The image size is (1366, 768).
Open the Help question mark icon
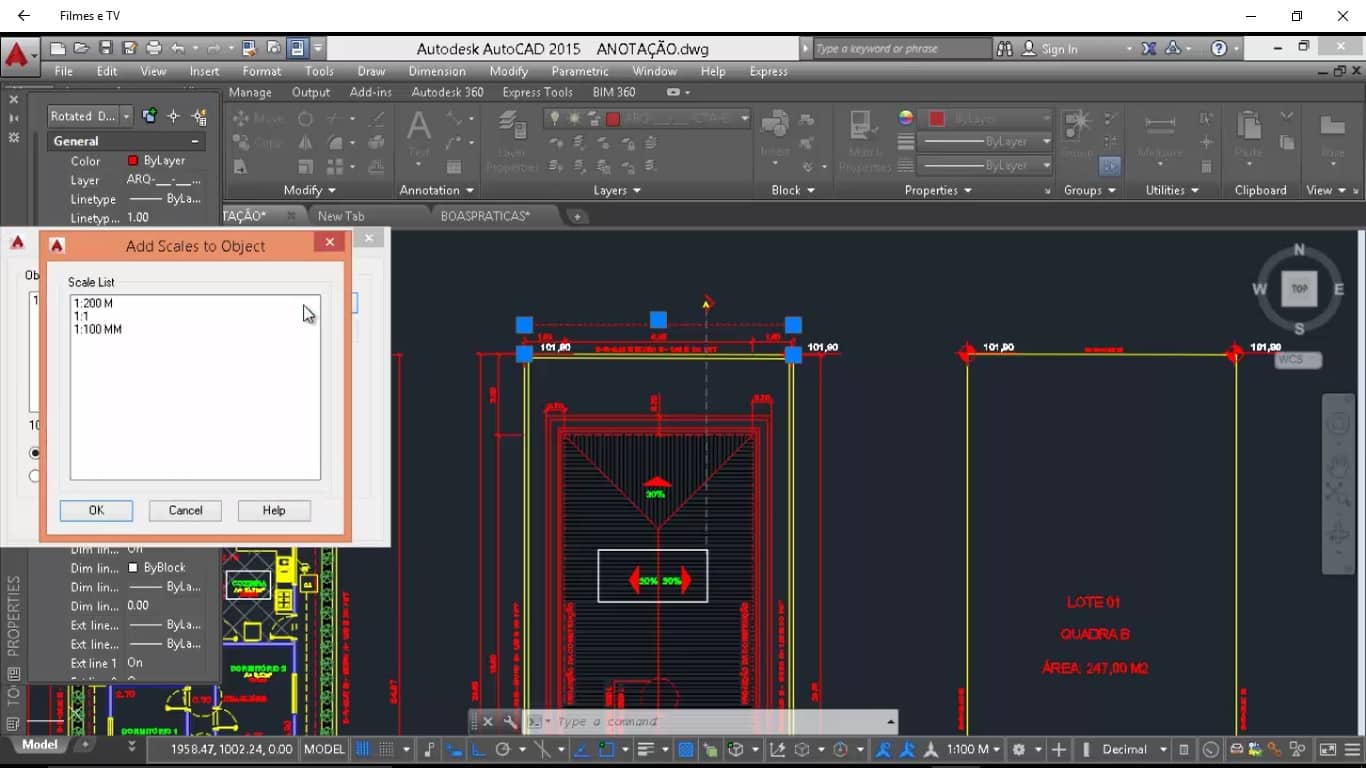click(1218, 48)
